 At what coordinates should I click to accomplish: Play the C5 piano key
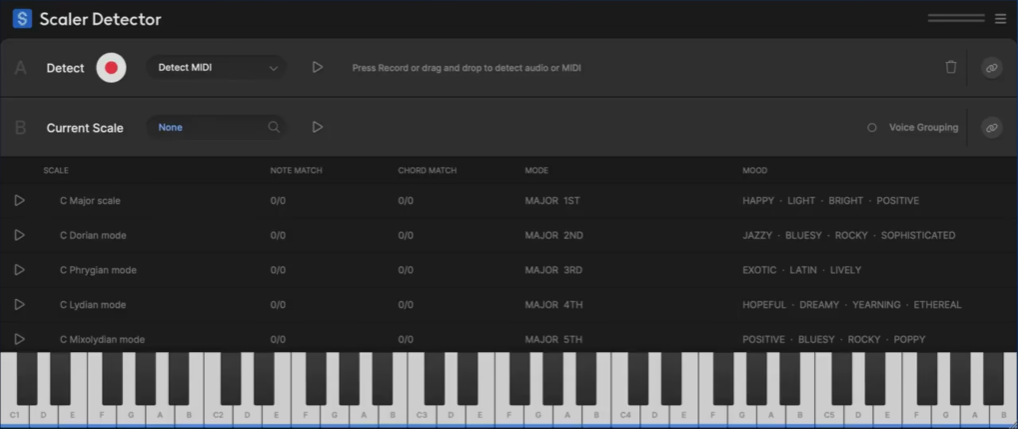pyautogui.click(x=829, y=414)
